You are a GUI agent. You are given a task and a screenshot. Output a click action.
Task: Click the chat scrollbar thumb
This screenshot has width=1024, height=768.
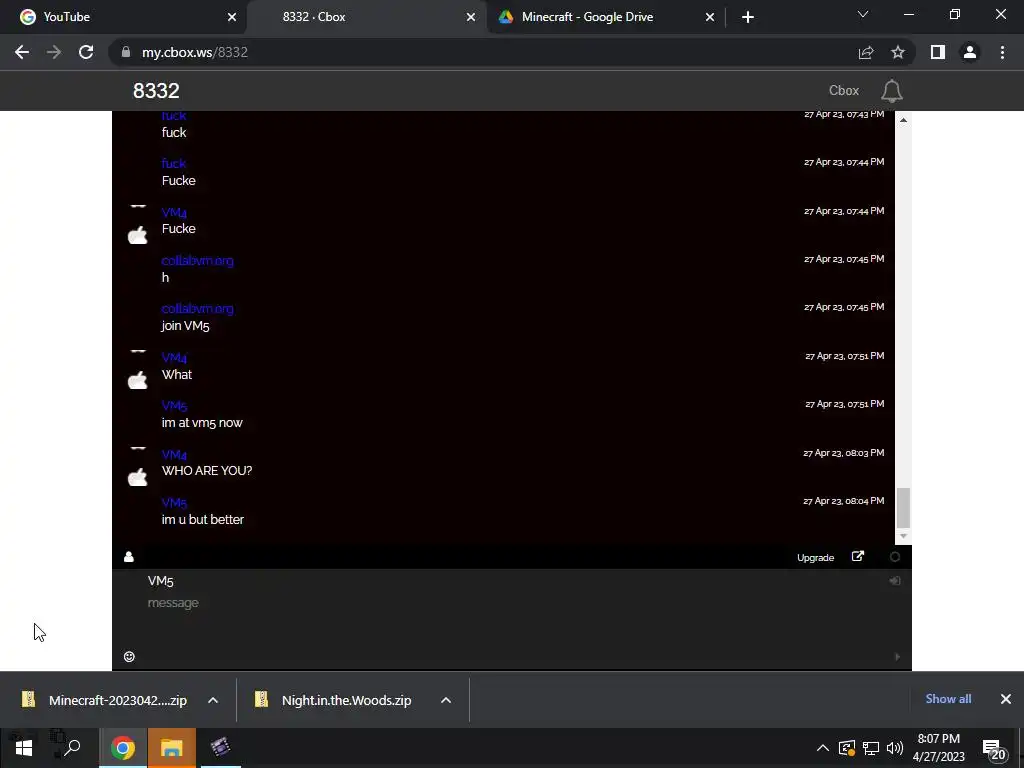coord(903,507)
